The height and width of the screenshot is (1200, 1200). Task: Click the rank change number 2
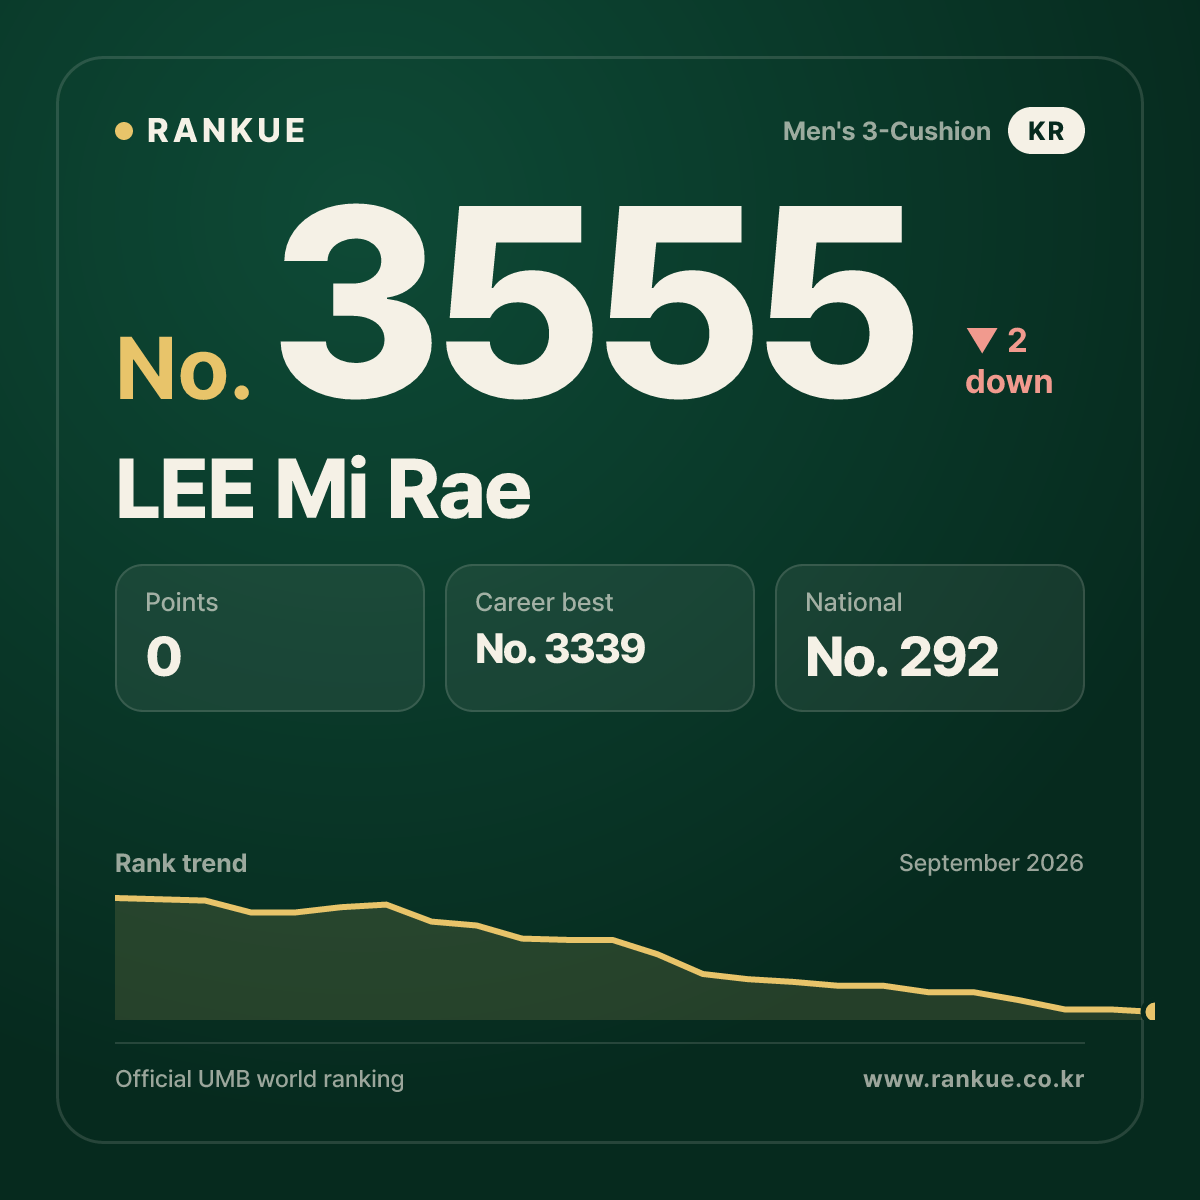(x=1017, y=341)
